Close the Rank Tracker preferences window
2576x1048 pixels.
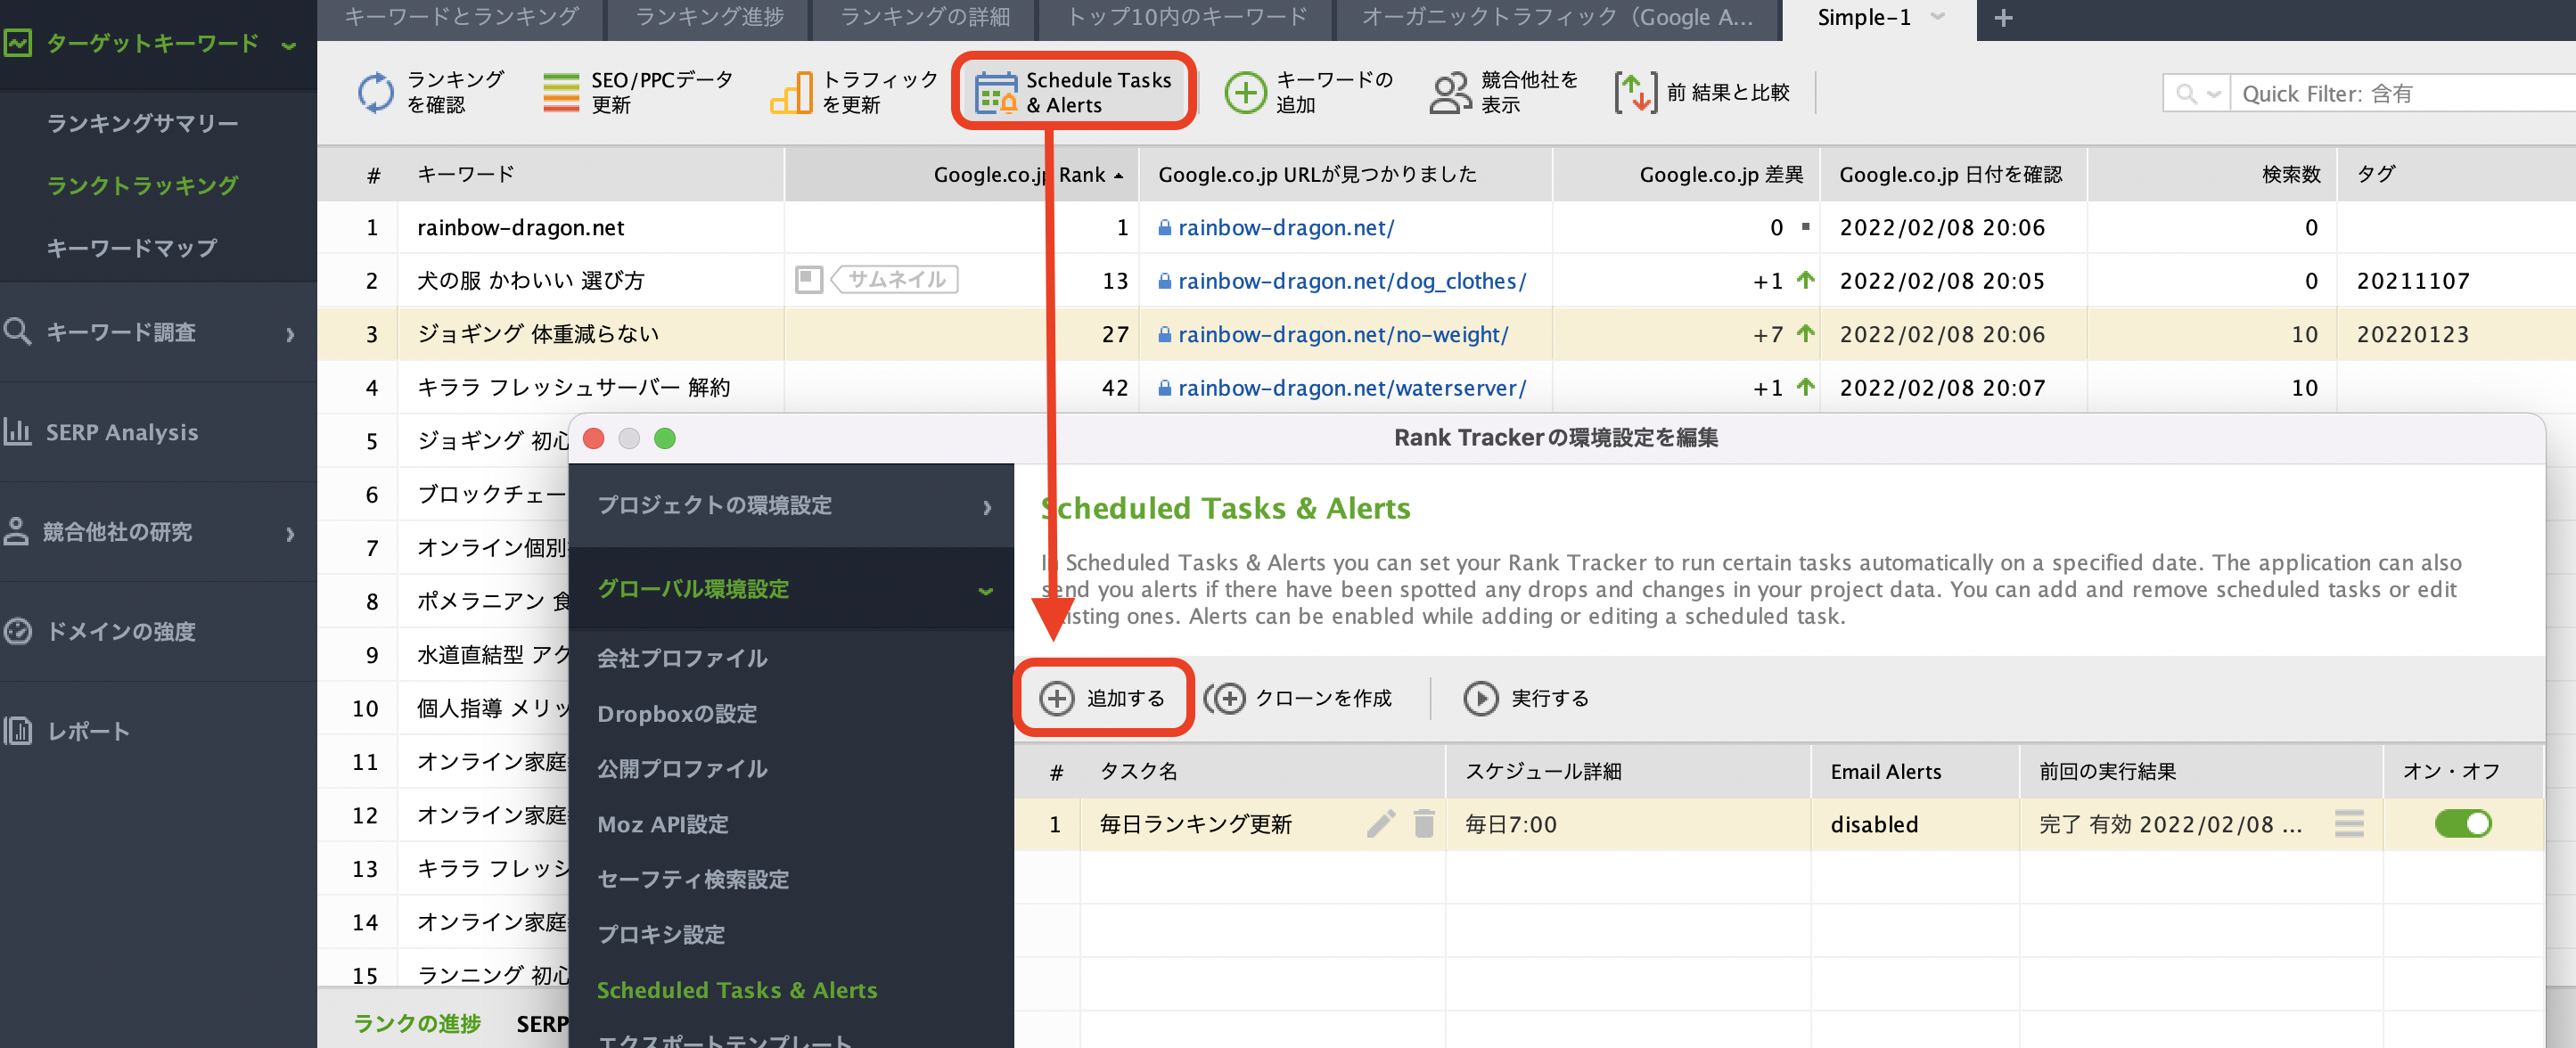(x=593, y=438)
